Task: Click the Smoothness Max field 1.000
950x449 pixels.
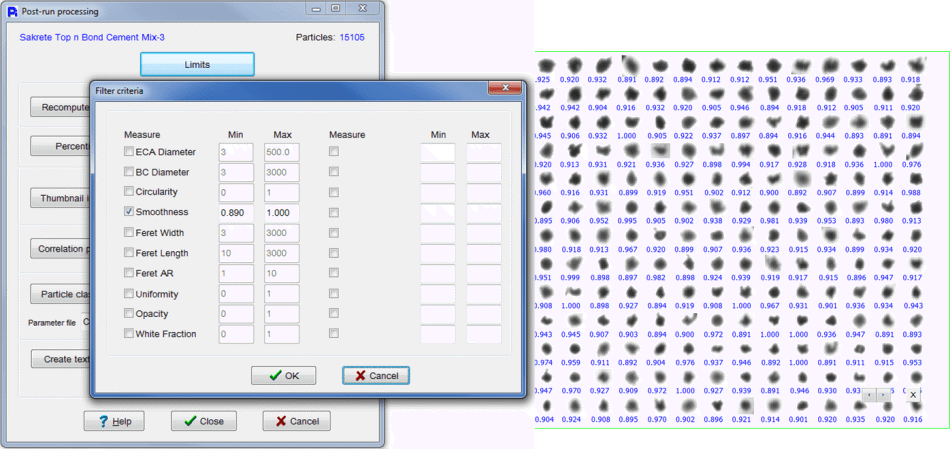Action: pos(282,213)
